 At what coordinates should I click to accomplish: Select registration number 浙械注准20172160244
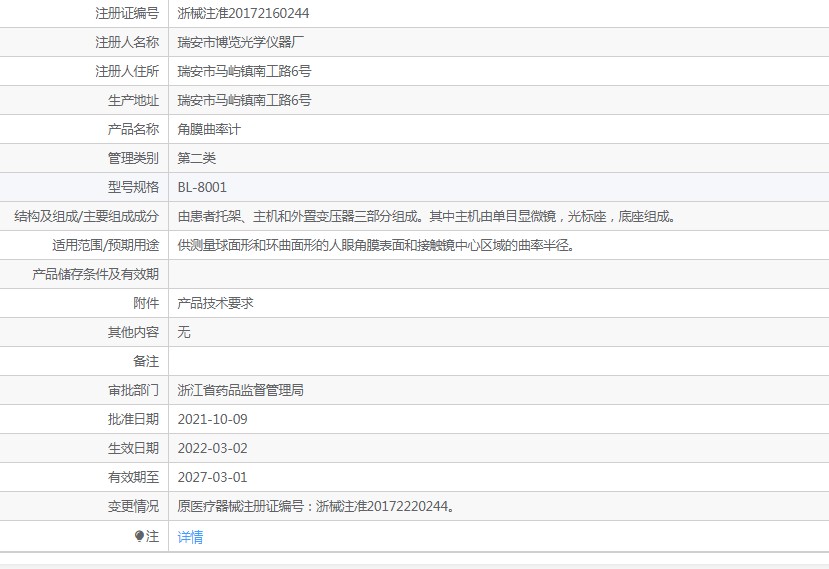(243, 13)
